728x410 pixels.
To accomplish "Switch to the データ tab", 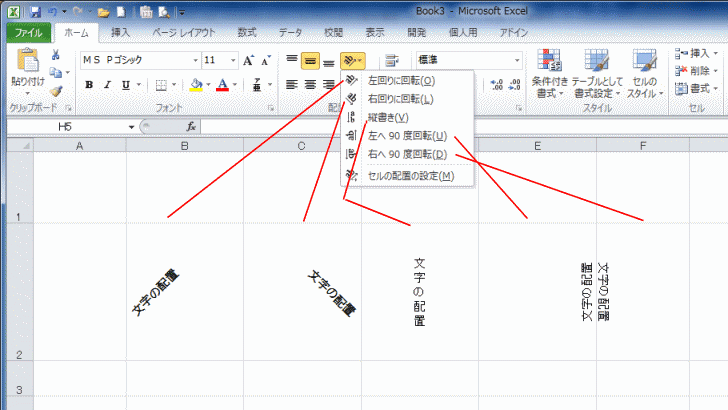I will (290, 33).
